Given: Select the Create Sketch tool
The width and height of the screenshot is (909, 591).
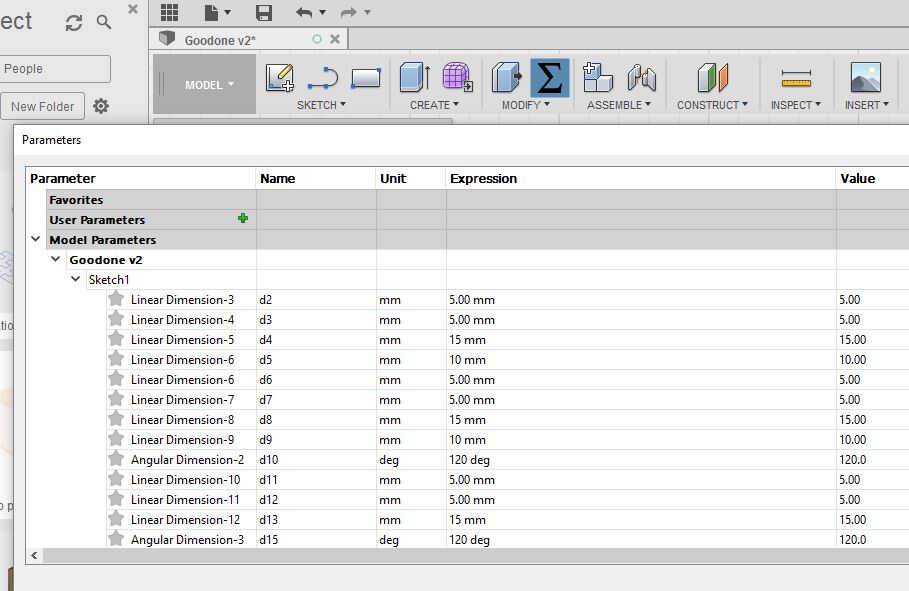Looking at the screenshot, I should pos(280,78).
